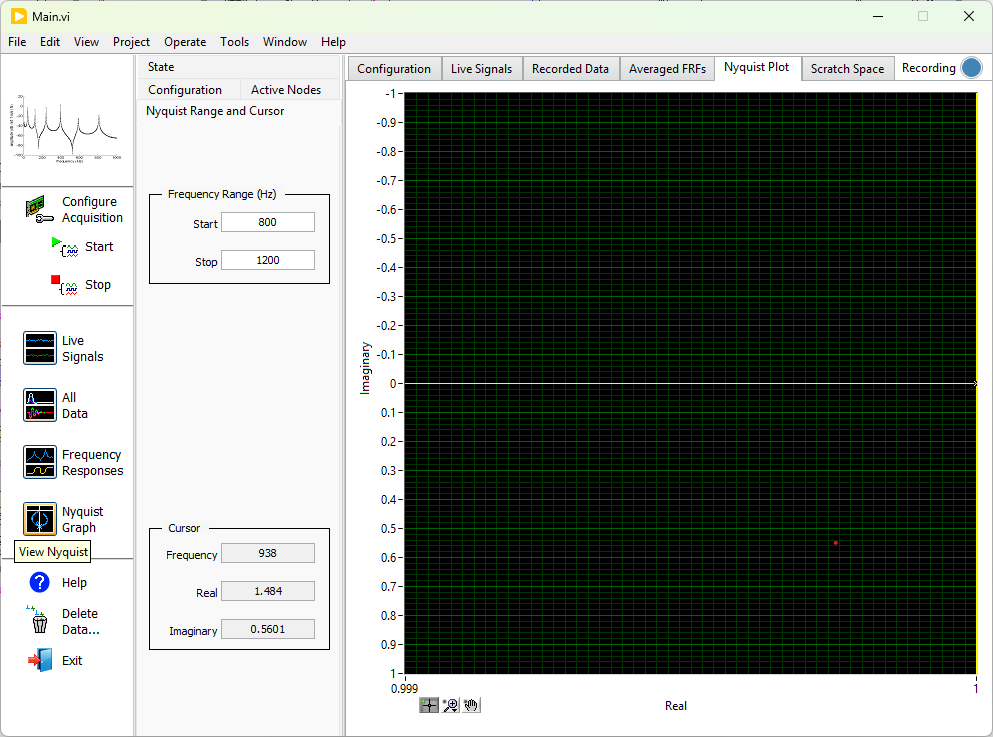Click the Cursor Real value 1.484
The width and height of the screenshot is (993, 737).
[268, 591]
